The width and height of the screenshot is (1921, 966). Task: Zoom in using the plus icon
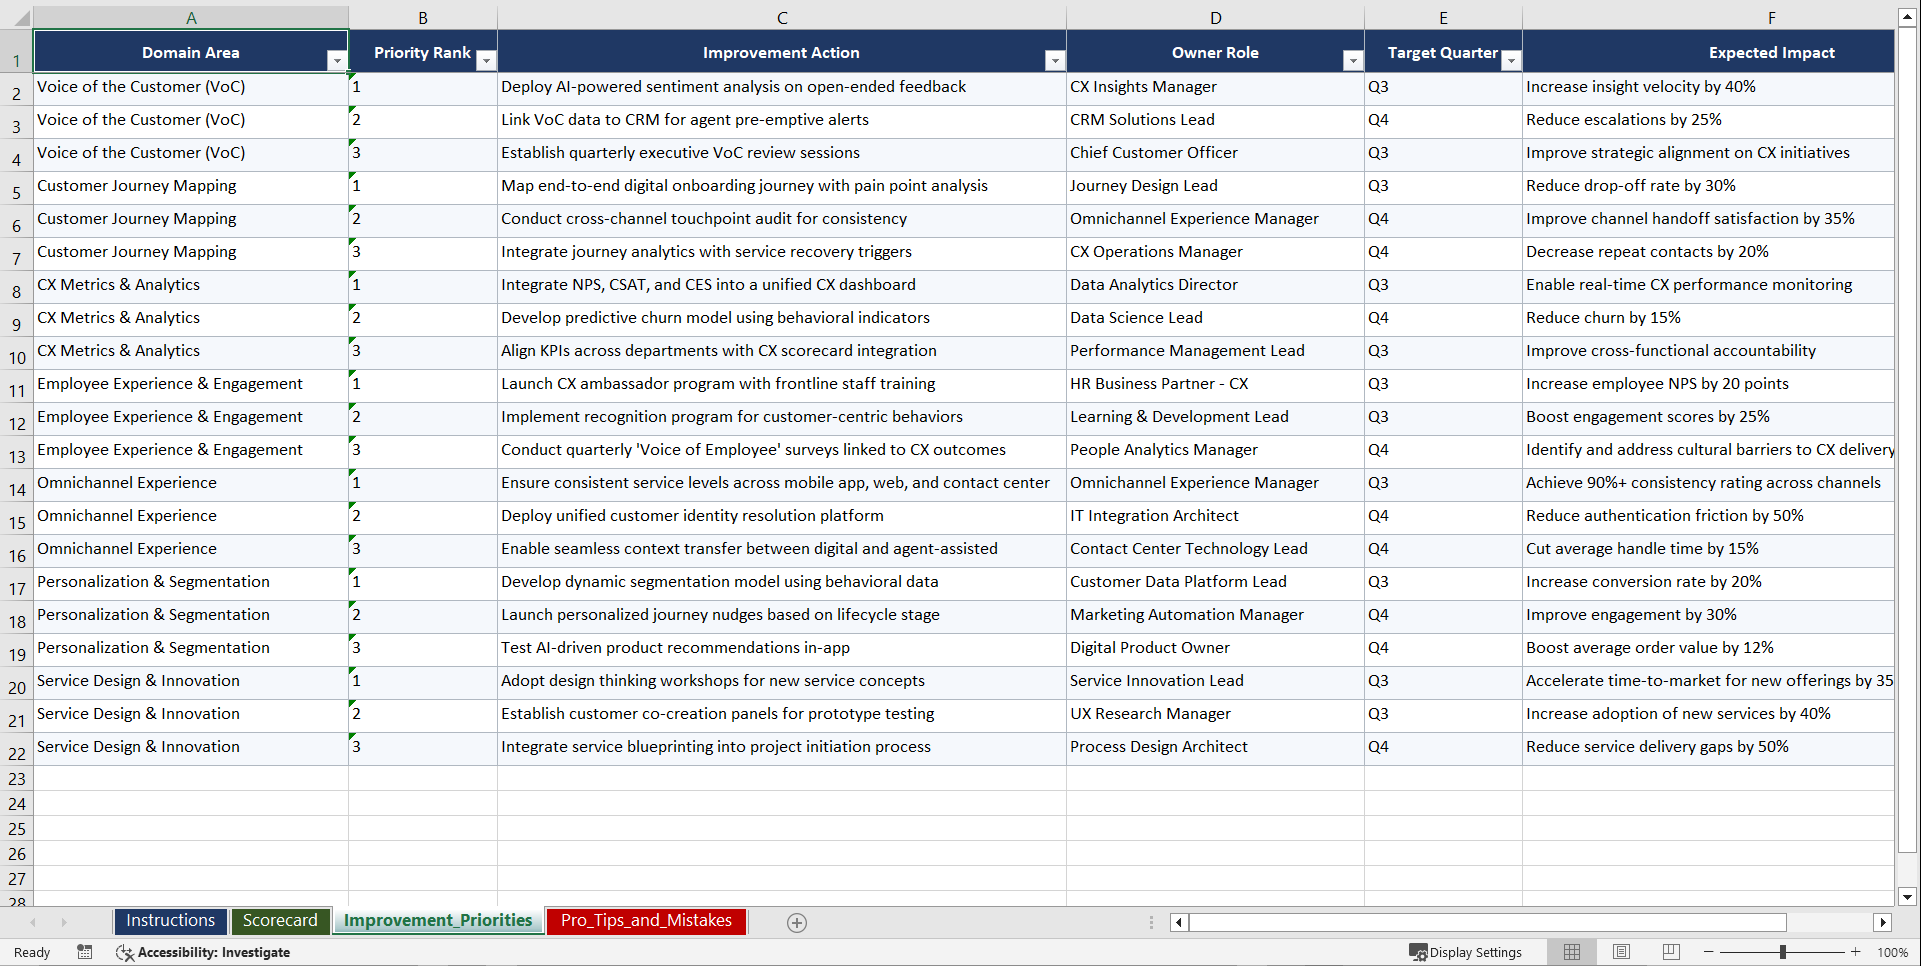pos(1856,952)
